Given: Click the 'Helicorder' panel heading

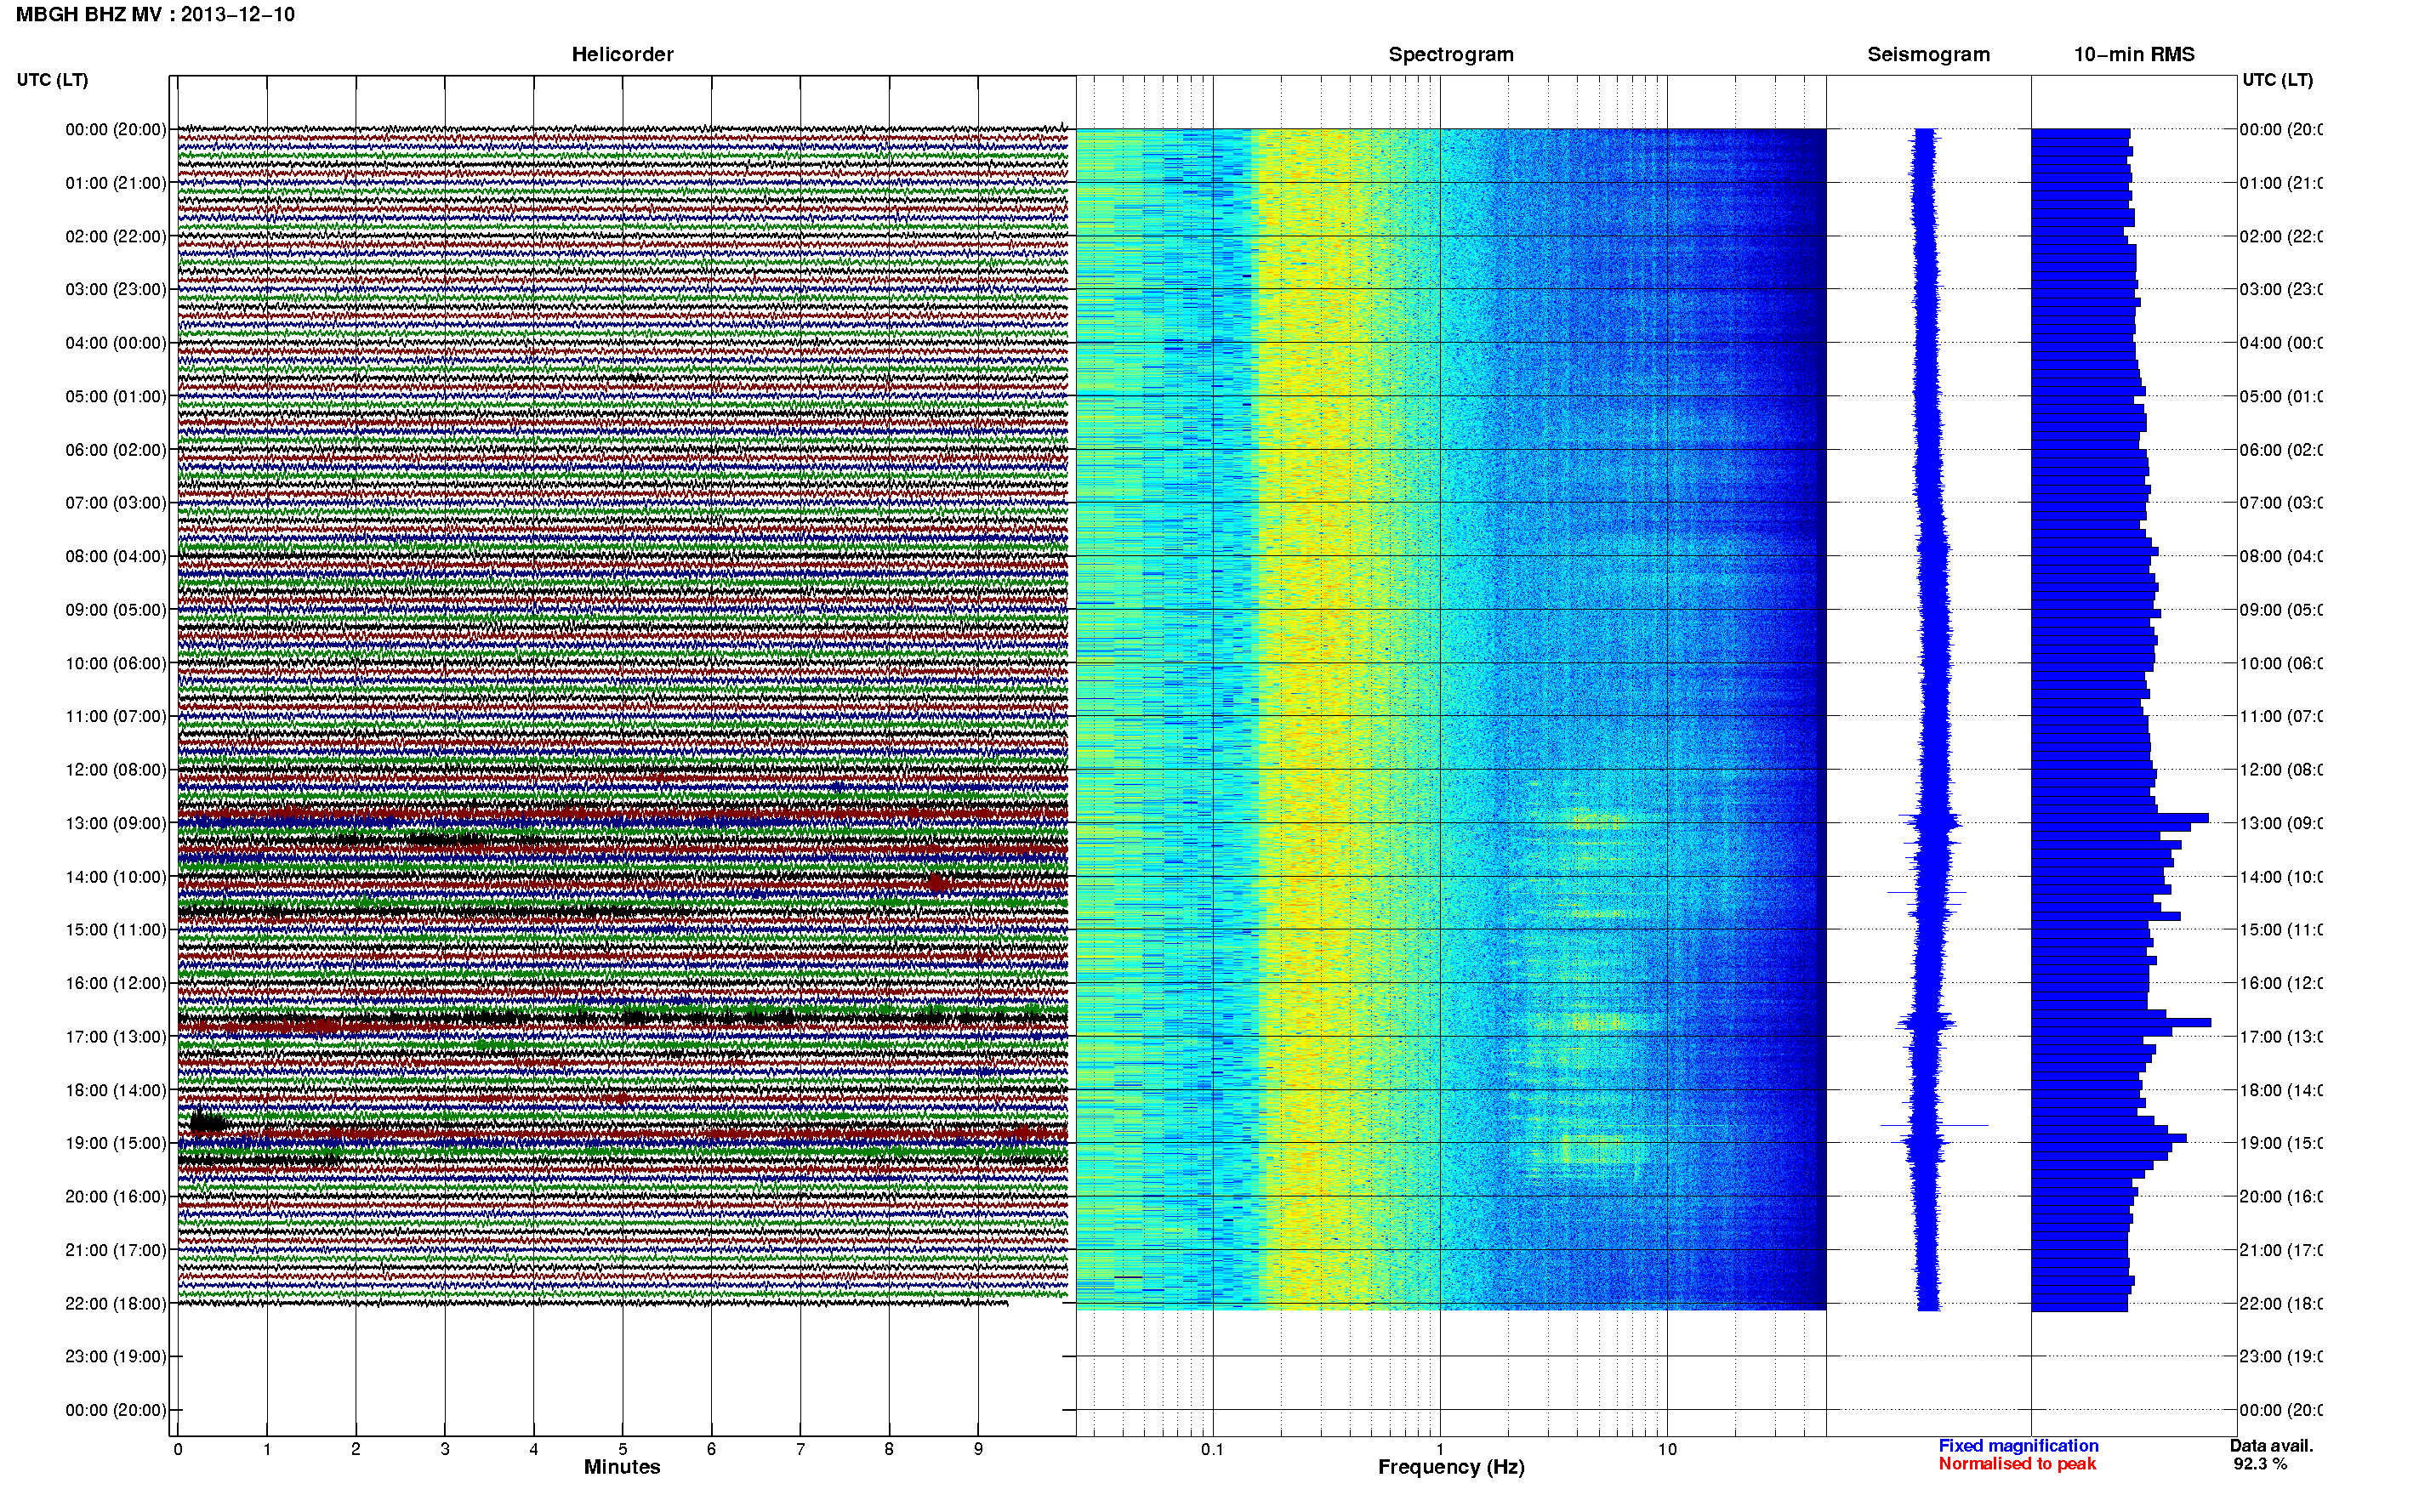Looking at the screenshot, I should pos(622,54).
